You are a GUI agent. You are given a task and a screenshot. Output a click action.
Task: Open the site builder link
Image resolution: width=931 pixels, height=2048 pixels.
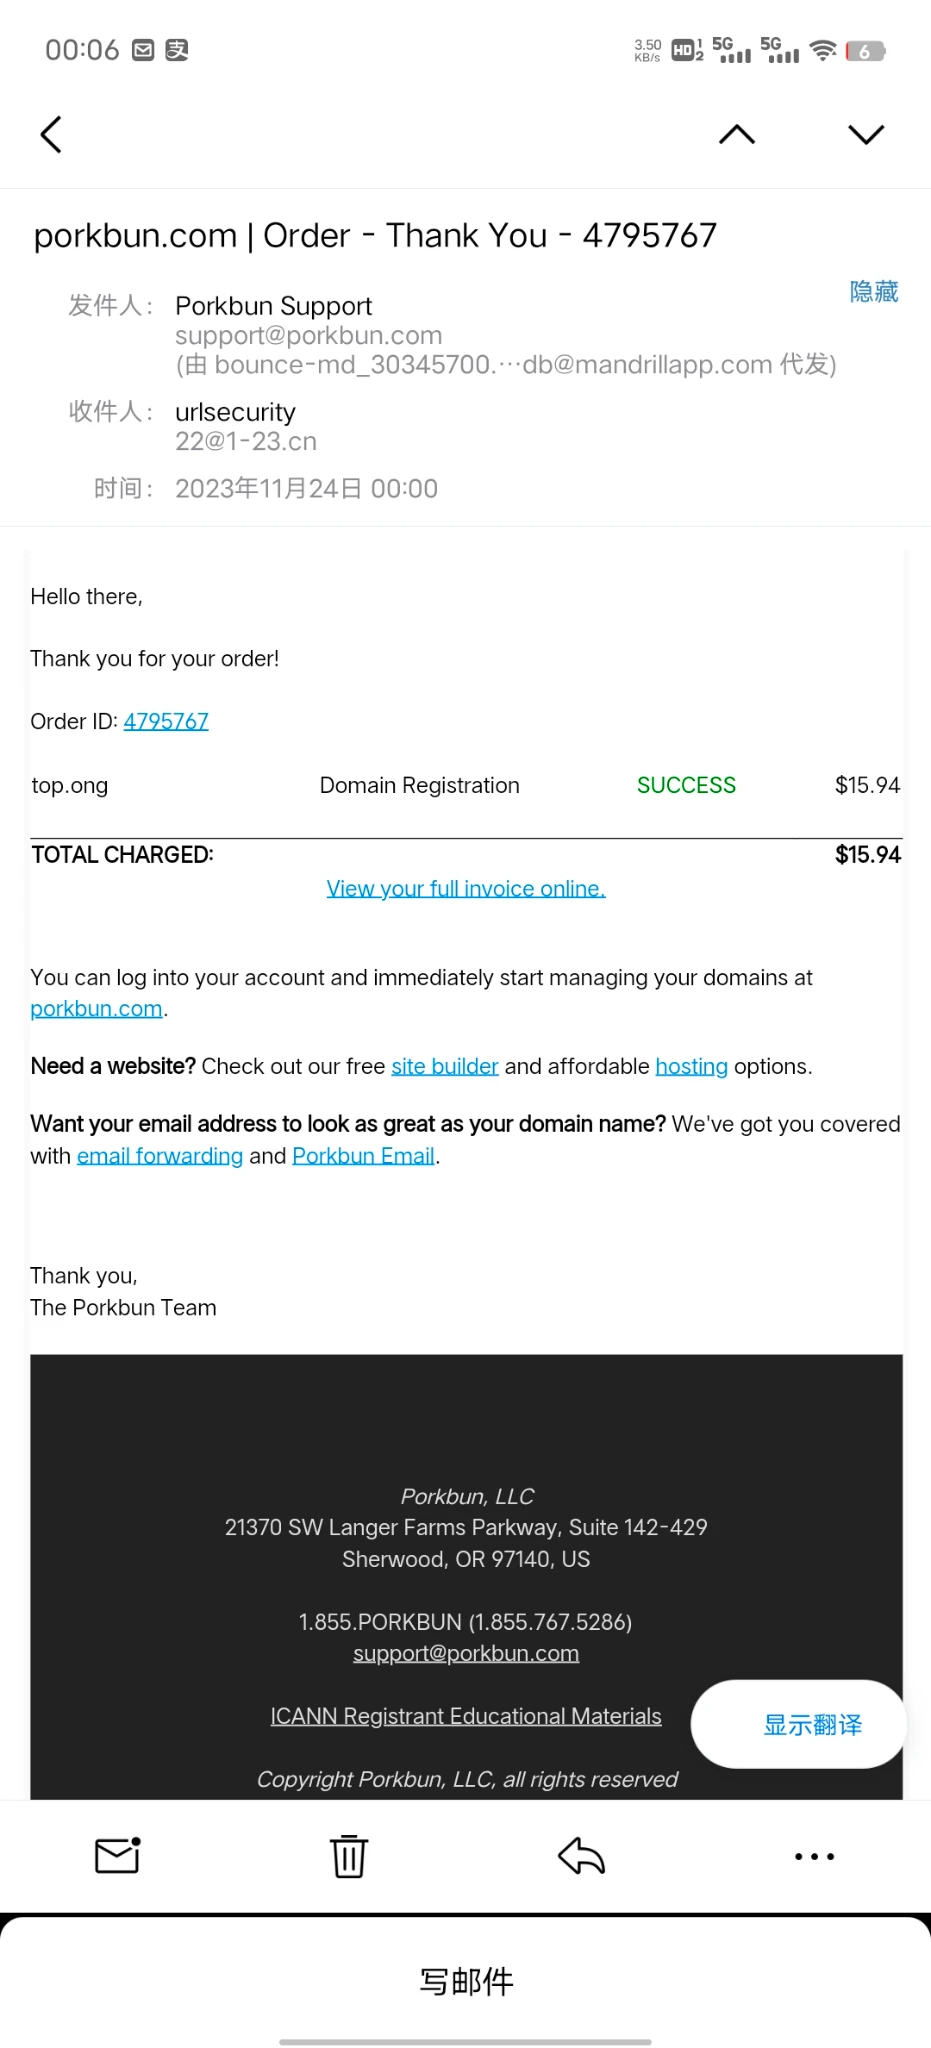point(444,1066)
